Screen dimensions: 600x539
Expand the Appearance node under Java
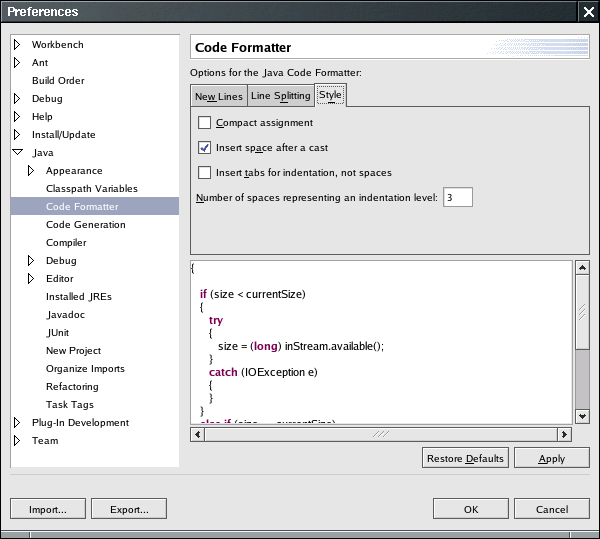(31, 170)
